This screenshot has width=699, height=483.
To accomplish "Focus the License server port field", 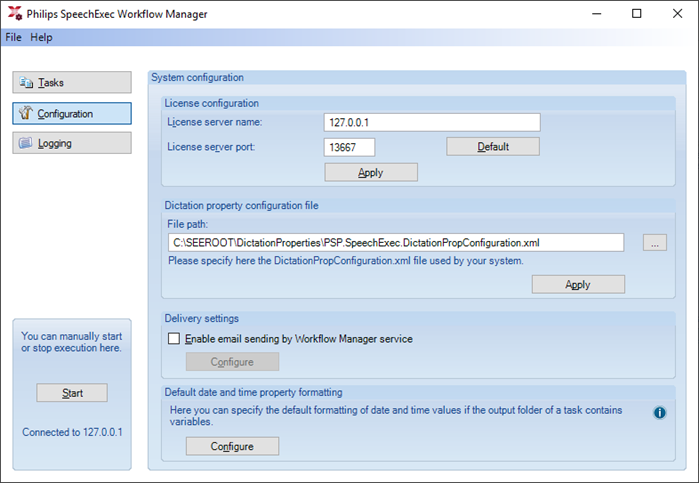I will [350, 147].
